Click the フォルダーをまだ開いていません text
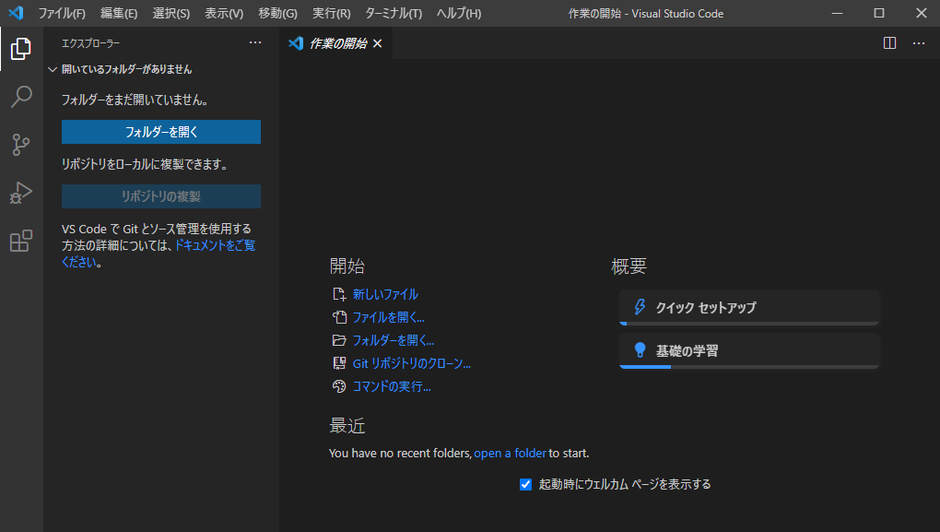The height and width of the screenshot is (532, 940). point(135,100)
